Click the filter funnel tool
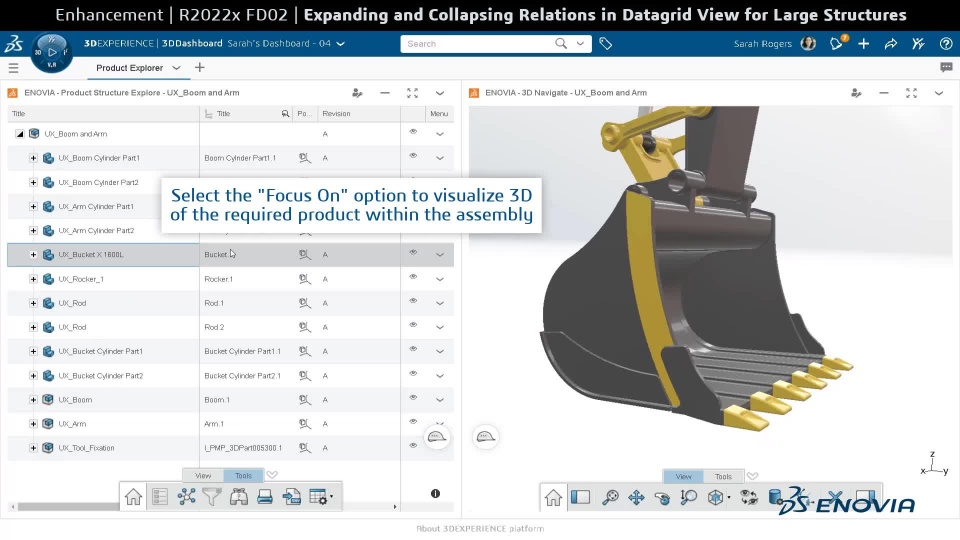Screen dimensions: 960x540 [x=212, y=497]
